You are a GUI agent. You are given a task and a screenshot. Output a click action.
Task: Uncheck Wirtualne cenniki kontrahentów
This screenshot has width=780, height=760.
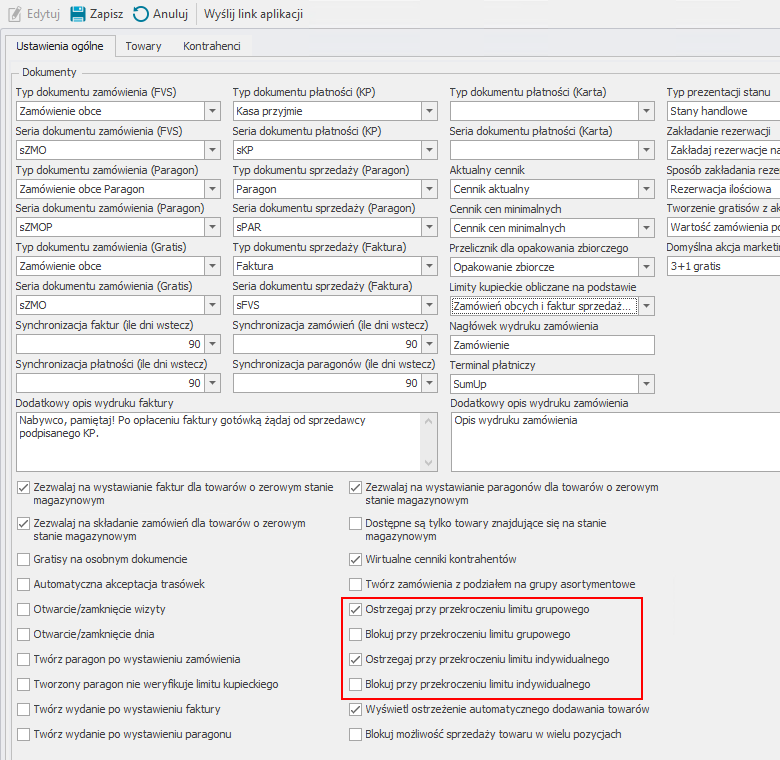tap(356, 559)
